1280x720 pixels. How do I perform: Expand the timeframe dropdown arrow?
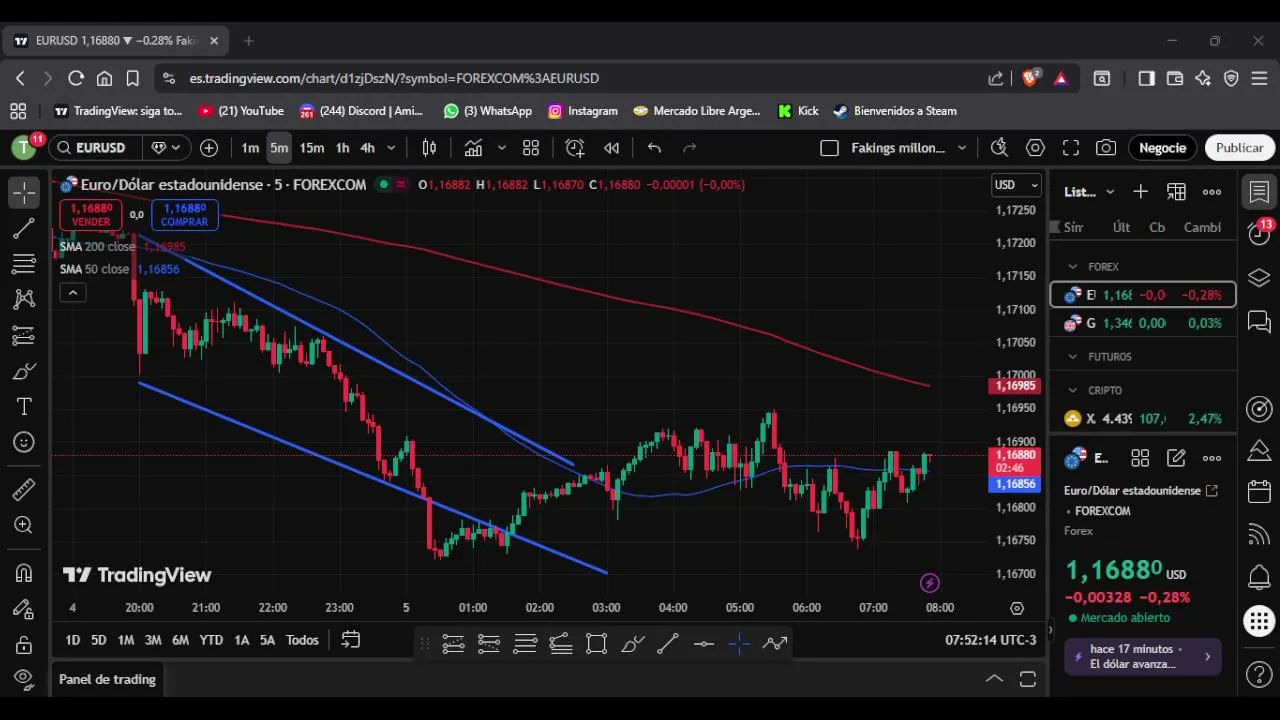click(x=391, y=148)
